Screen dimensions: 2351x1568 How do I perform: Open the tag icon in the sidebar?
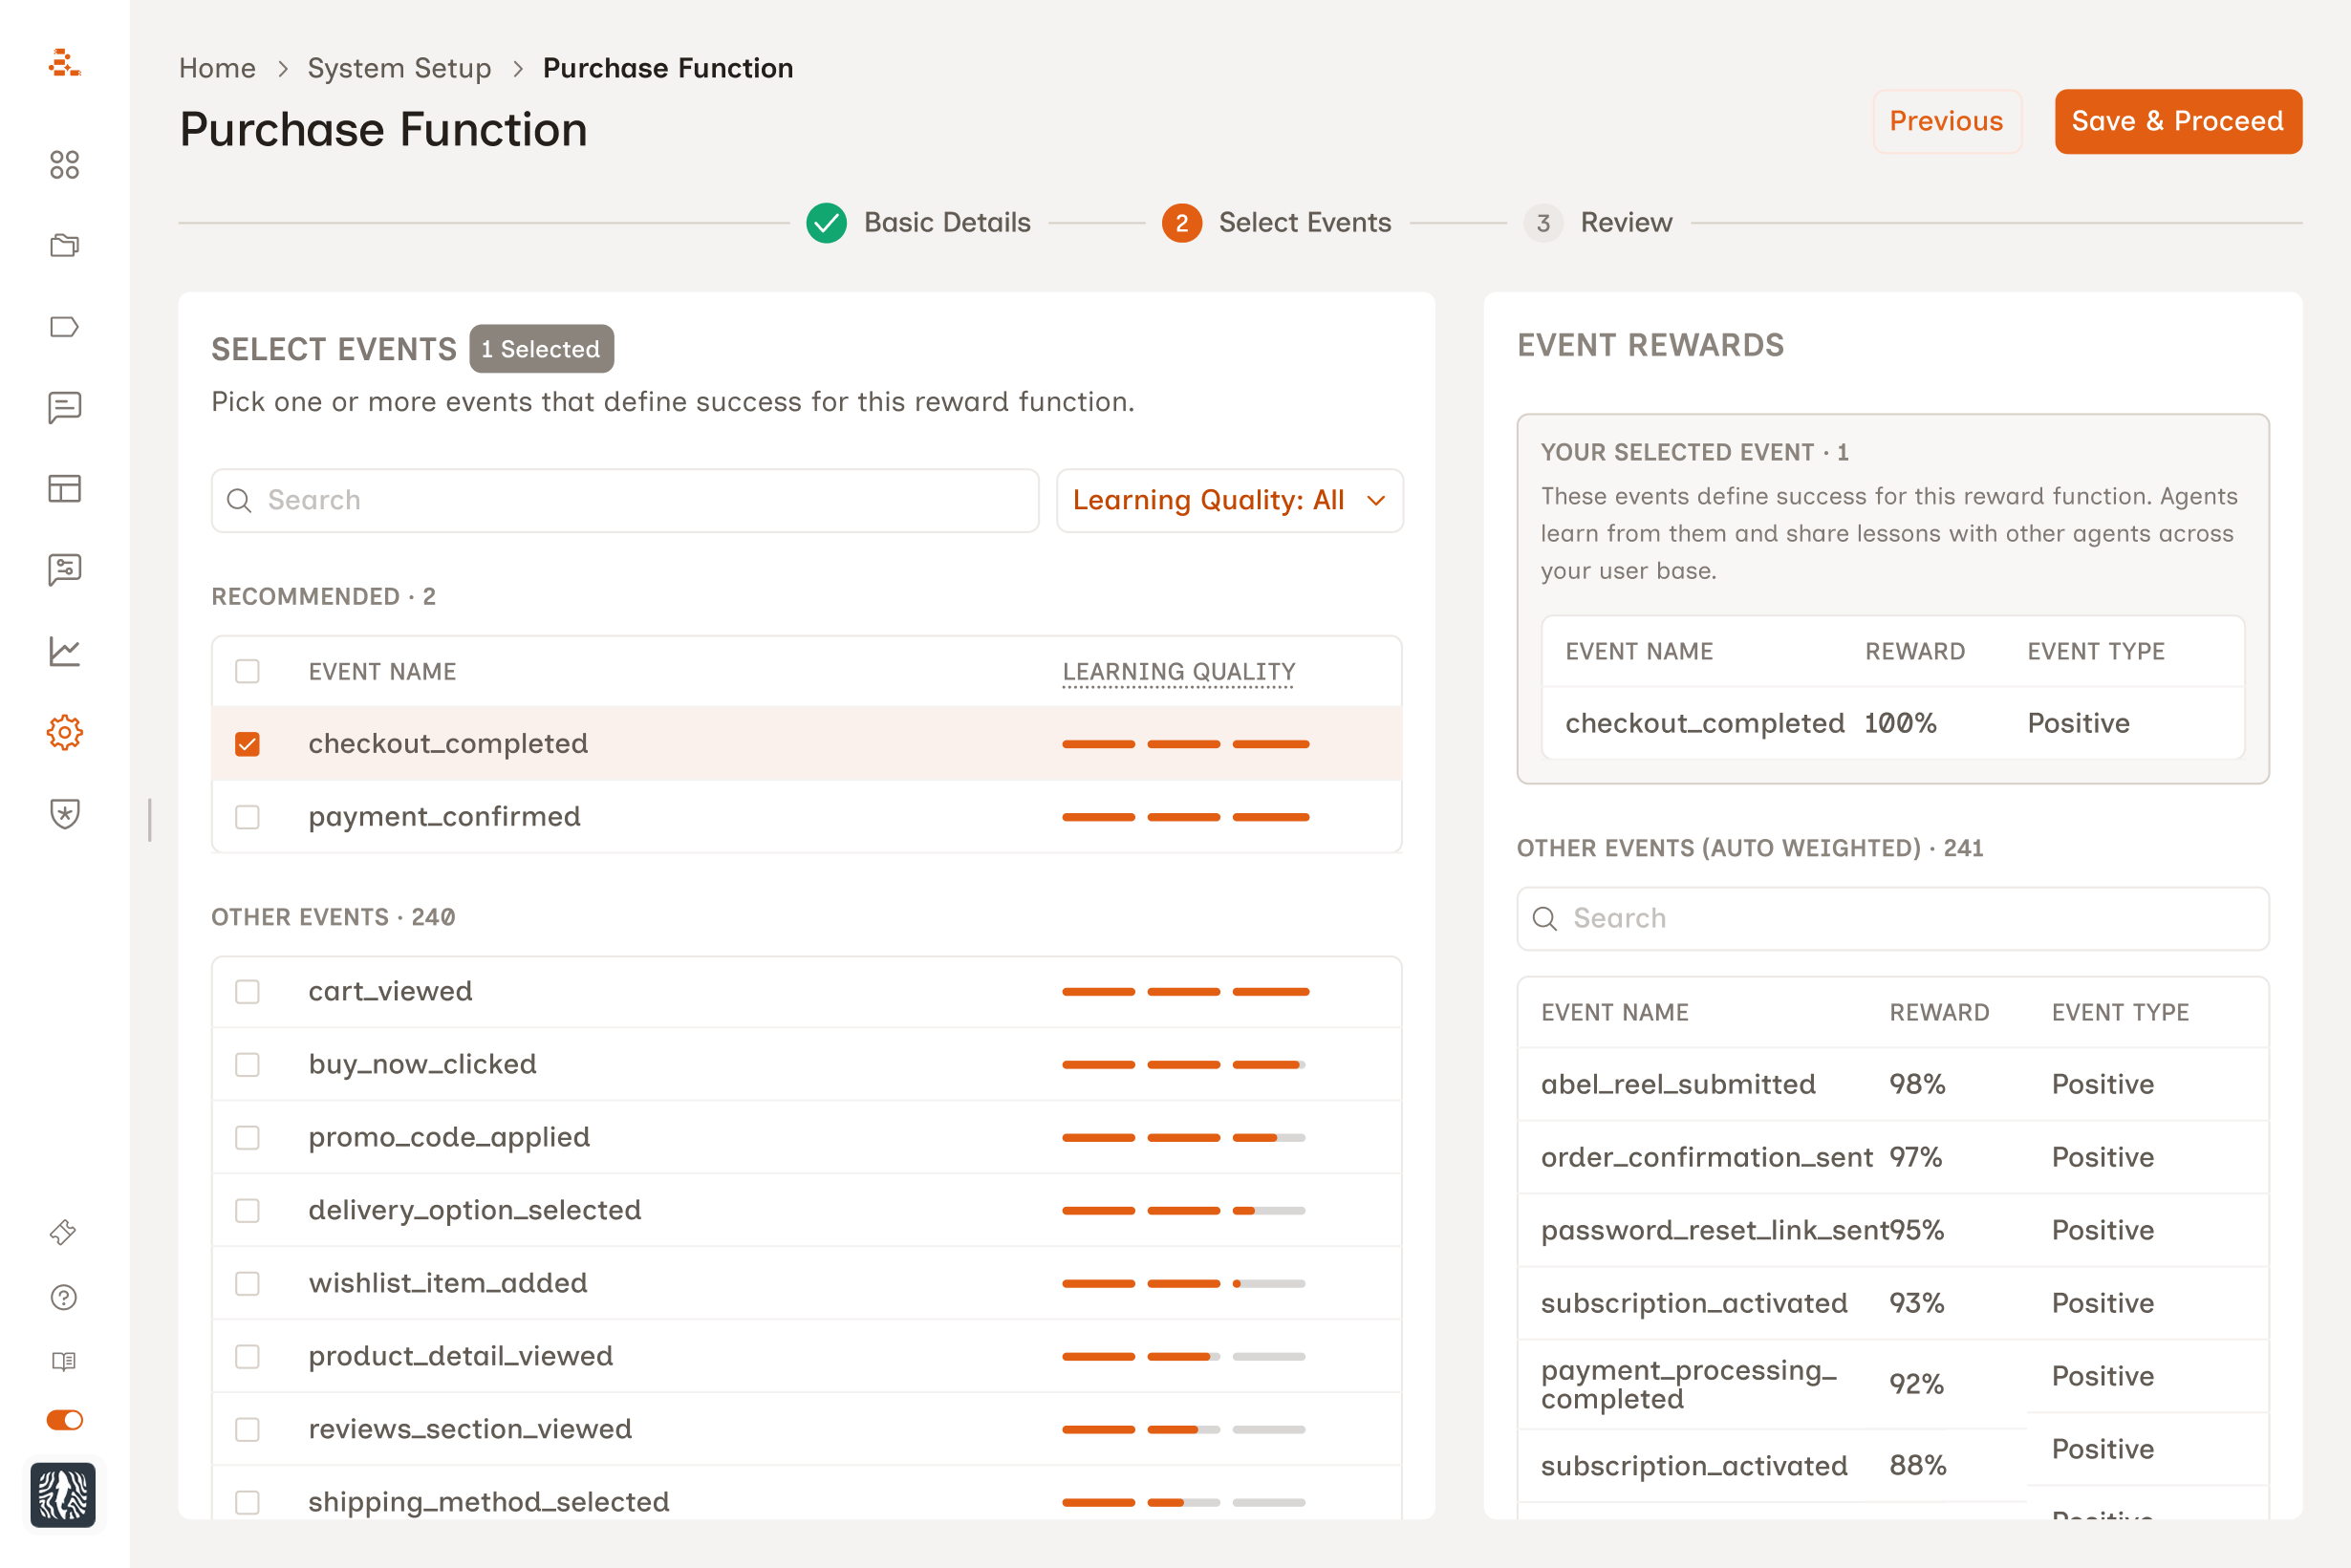(64, 327)
